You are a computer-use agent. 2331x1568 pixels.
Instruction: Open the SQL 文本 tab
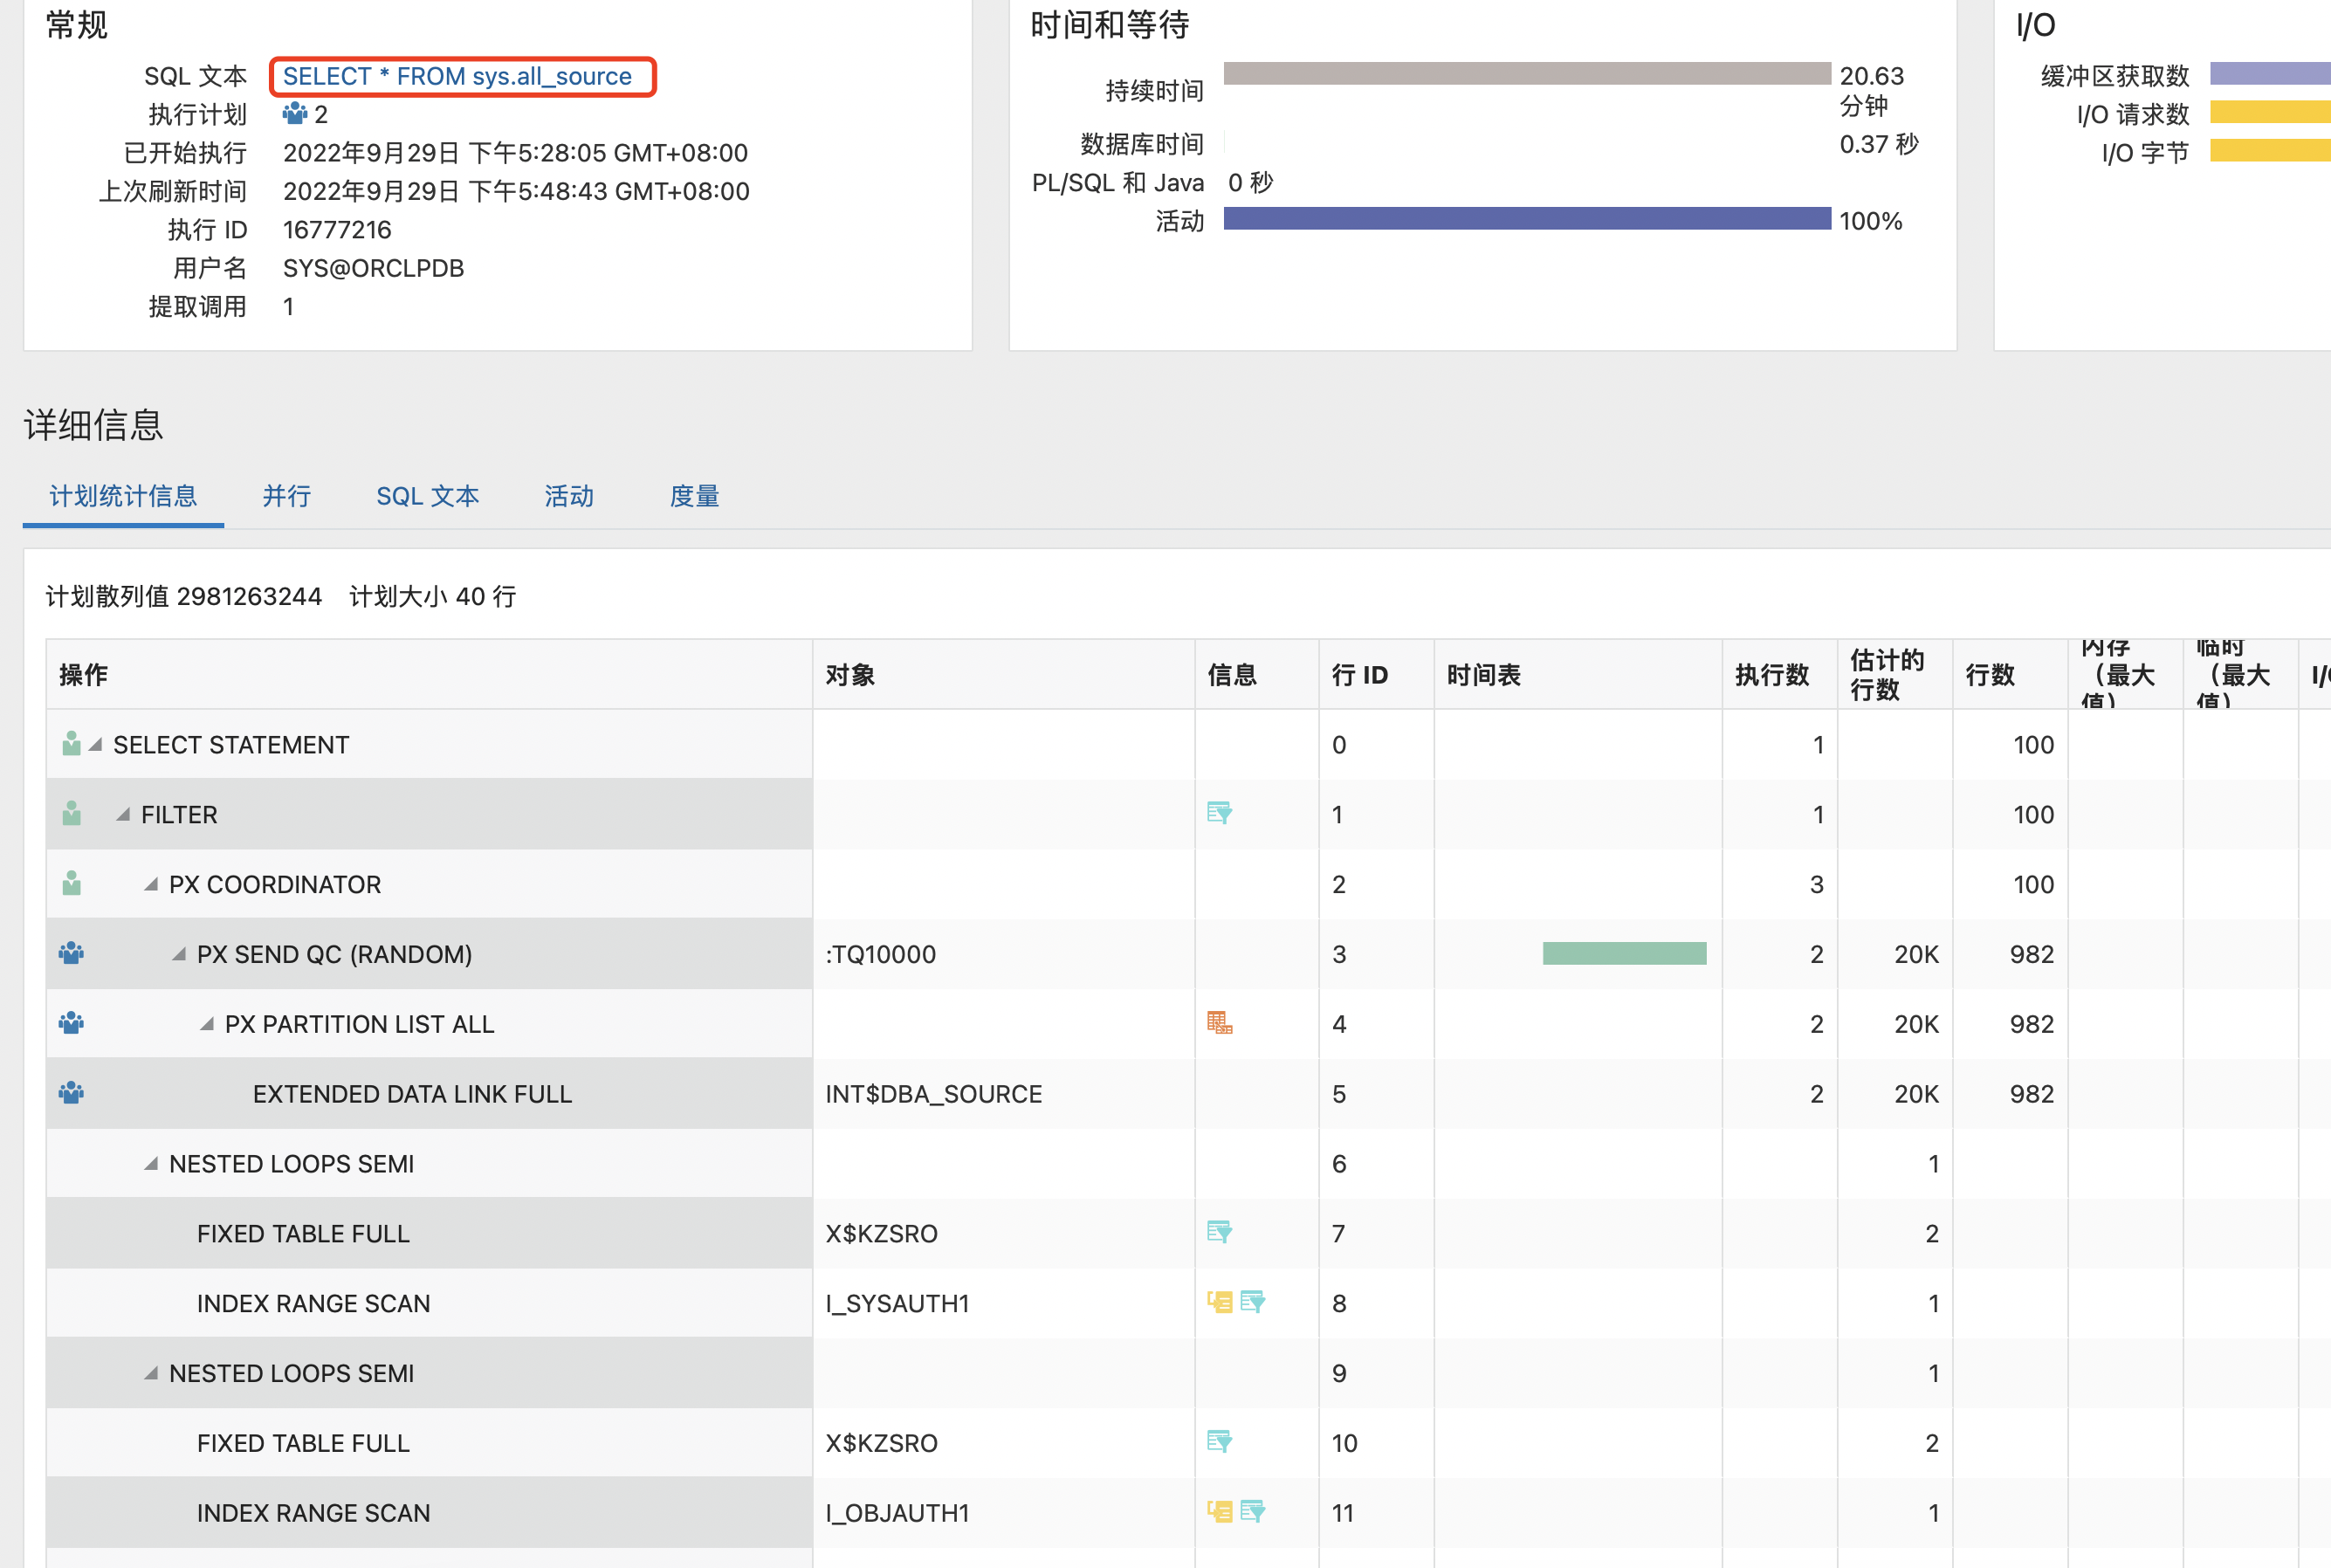tap(427, 496)
